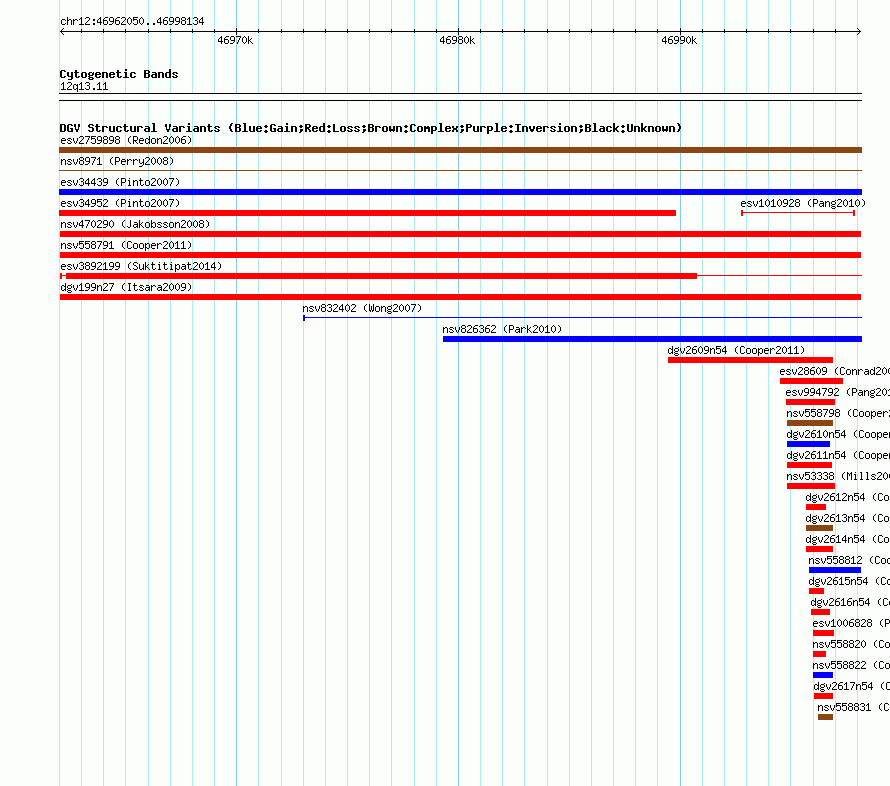Open esv3892199 (Suktitipat2014) label
The image size is (890, 786).
tap(141, 266)
